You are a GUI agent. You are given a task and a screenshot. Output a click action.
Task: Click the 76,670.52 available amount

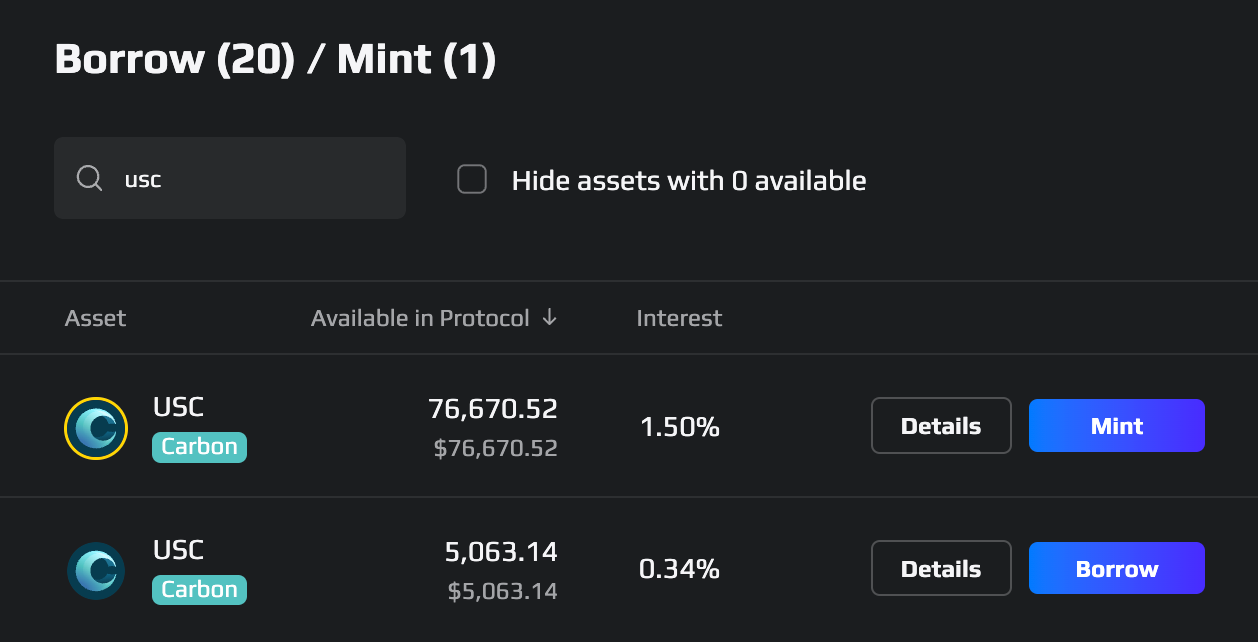tap(493, 409)
